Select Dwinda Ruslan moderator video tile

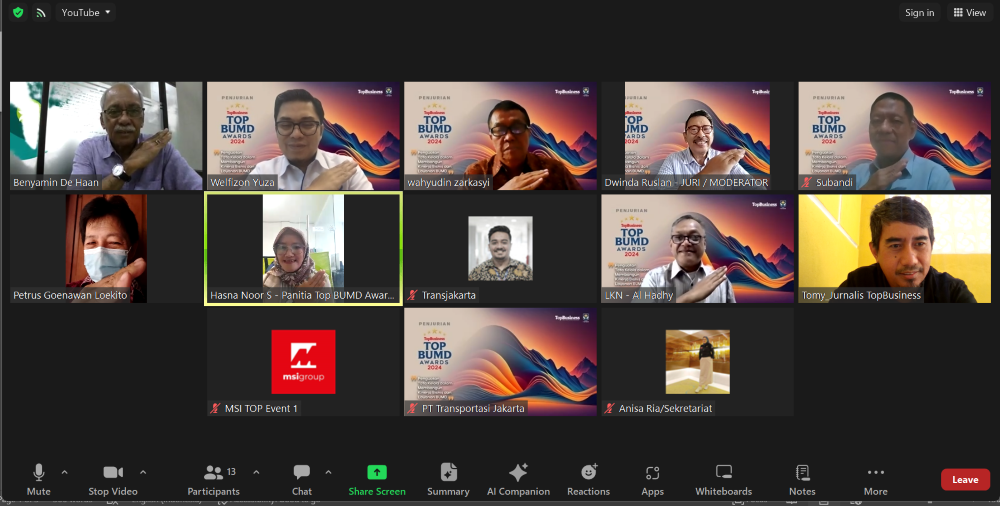pos(697,136)
